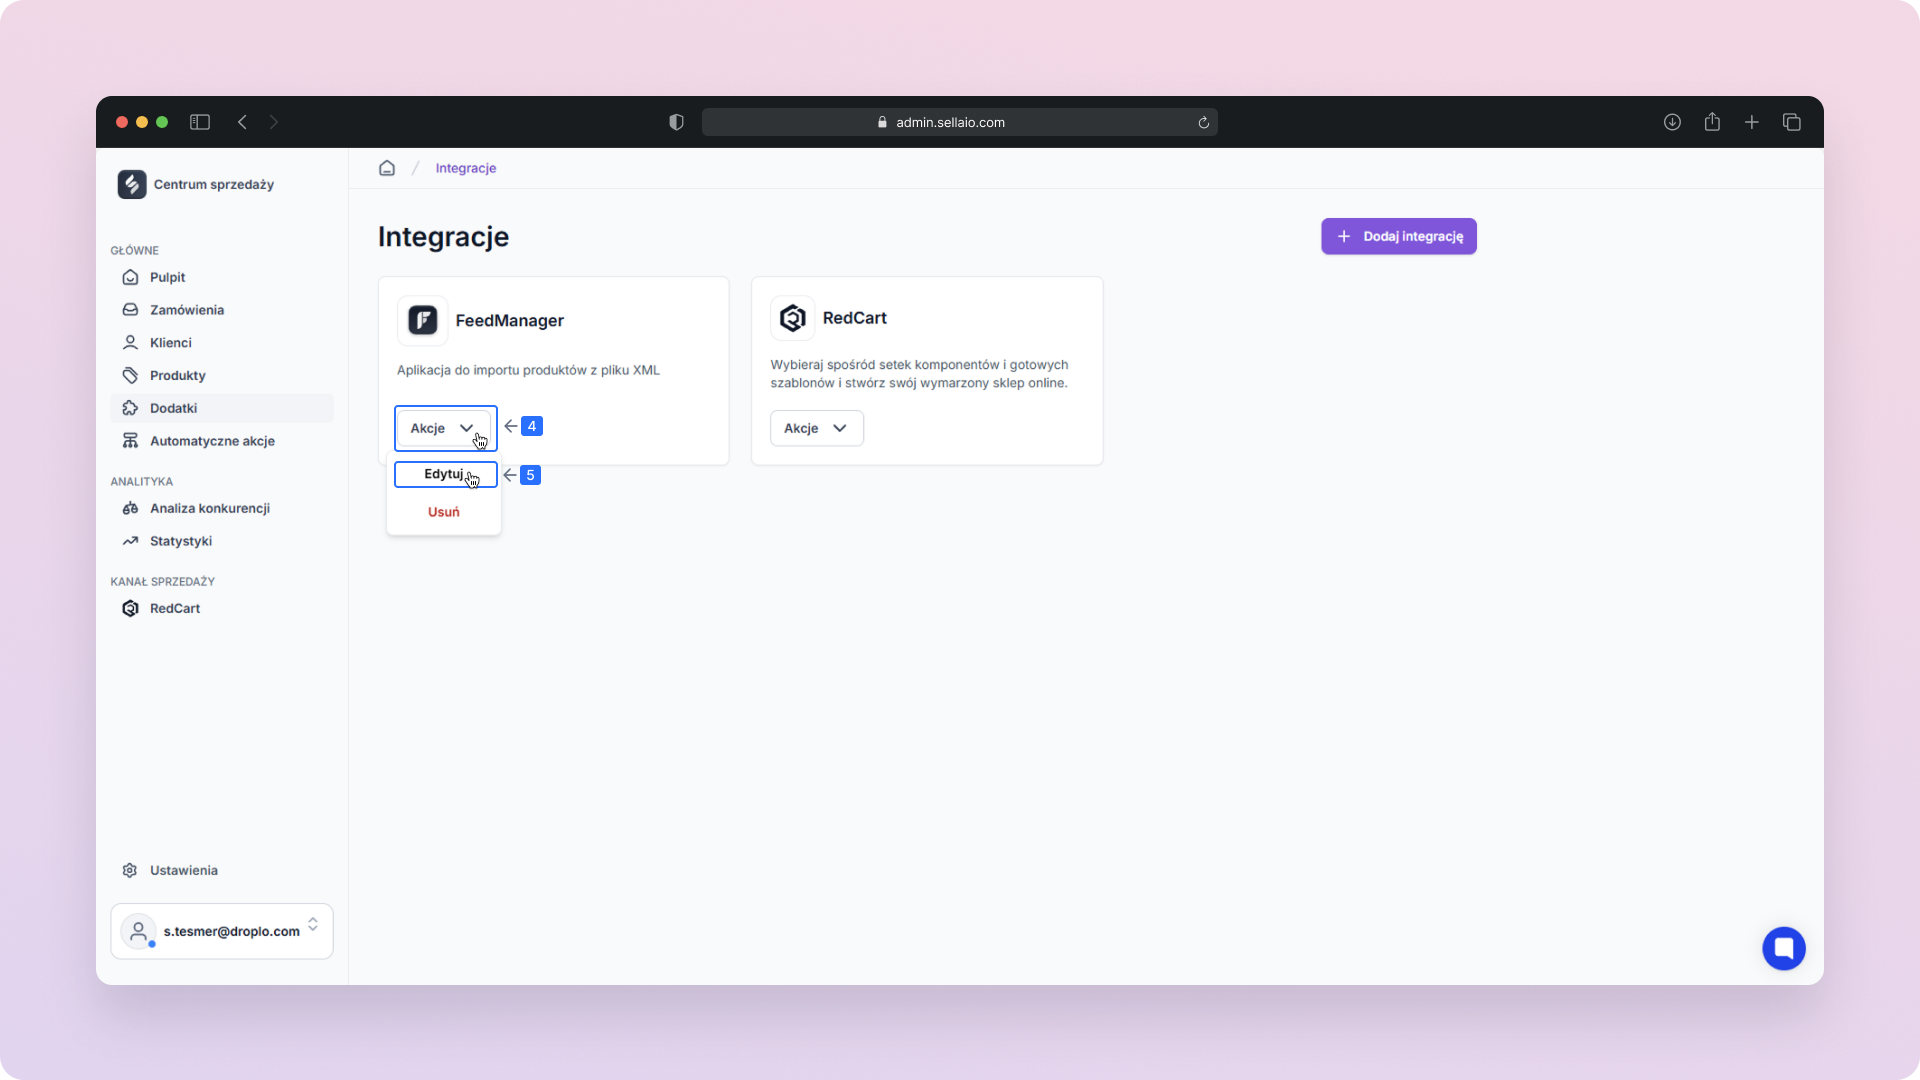Image resolution: width=1920 pixels, height=1080 pixels.
Task: Click the Automatyczne akcje icon
Action: click(x=130, y=441)
